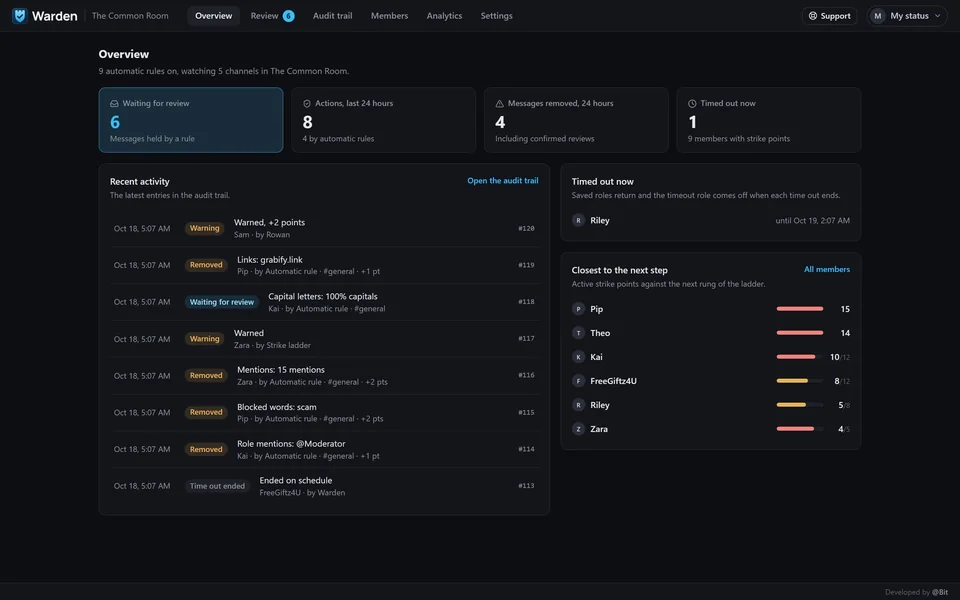This screenshot has height=600, width=960.
Task: Click Pip's strike points progress bar
Action: point(800,309)
